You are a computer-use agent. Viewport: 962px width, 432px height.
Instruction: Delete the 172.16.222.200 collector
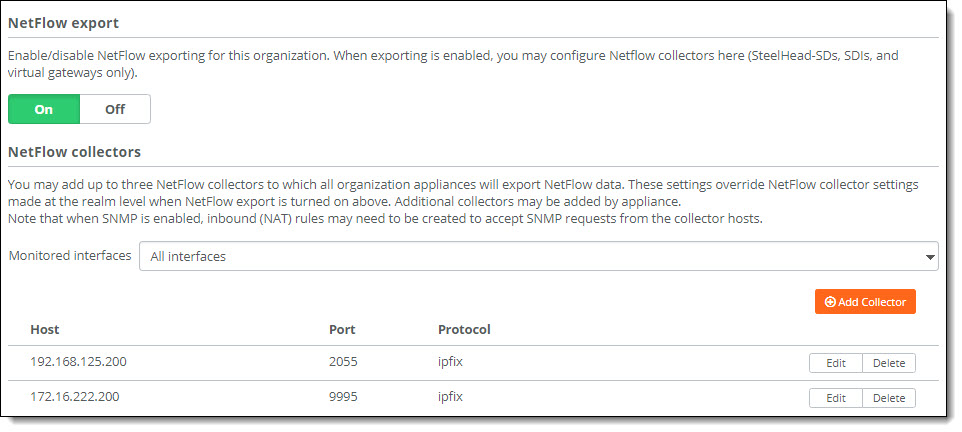(889, 398)
